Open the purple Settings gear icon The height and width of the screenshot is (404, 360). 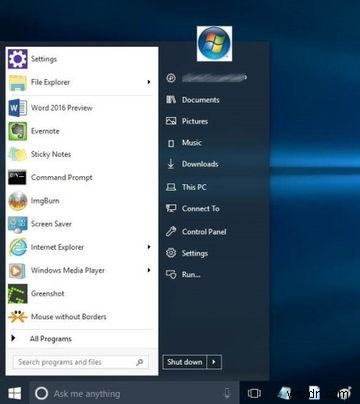[x=18, y=59]
